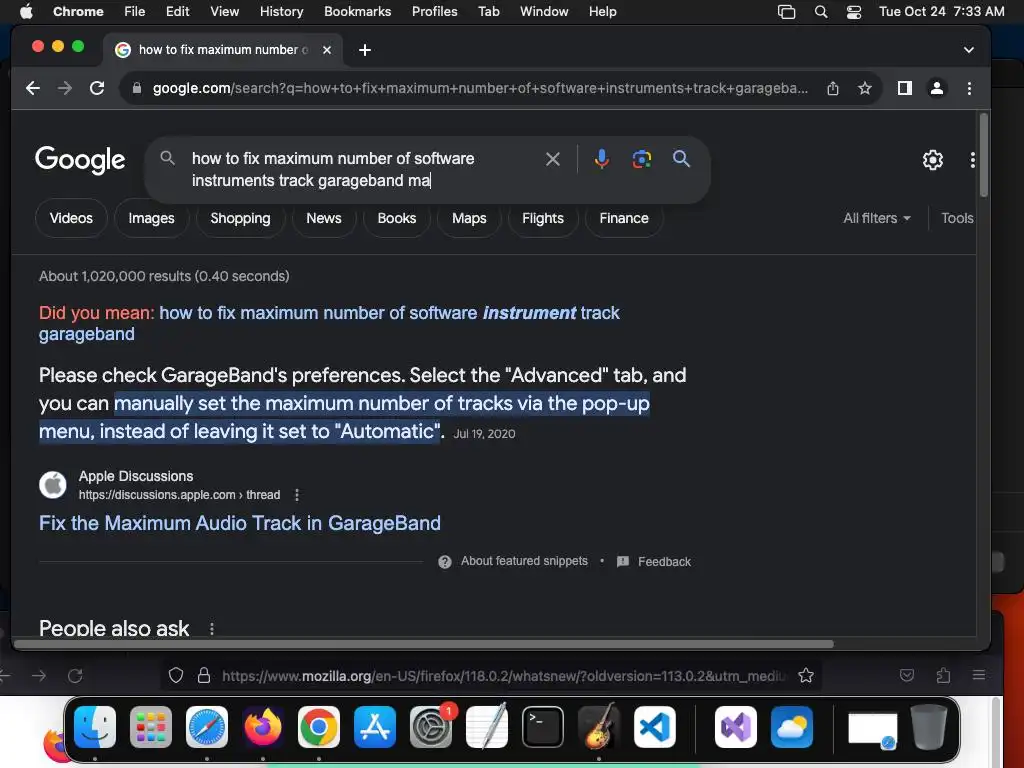Click the blue search magnifier button

pos(681,159)
